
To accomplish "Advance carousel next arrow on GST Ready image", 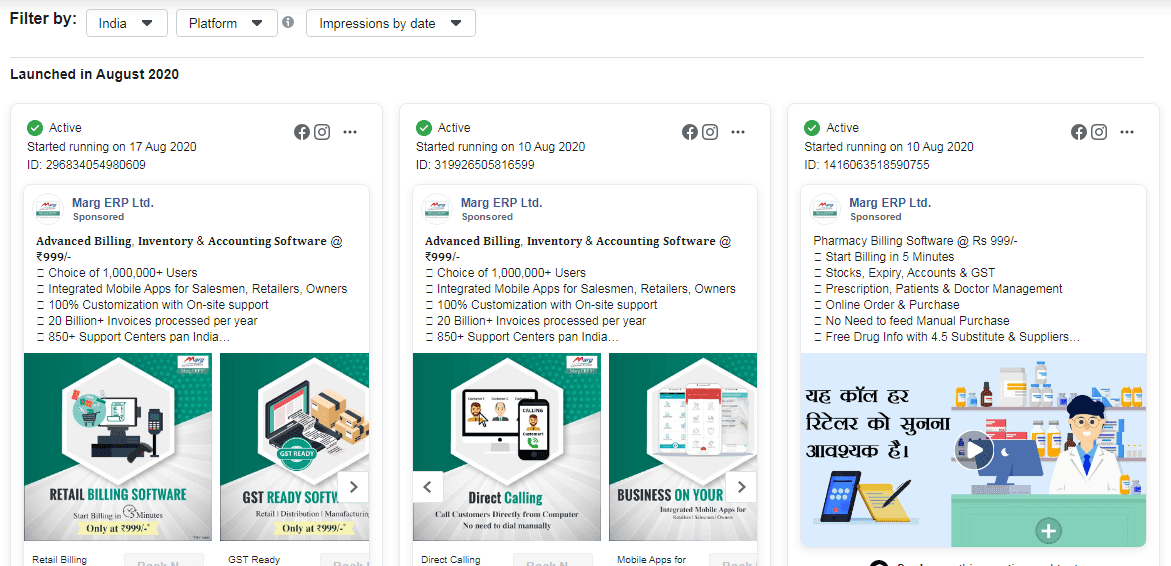I will click(353, 487).
